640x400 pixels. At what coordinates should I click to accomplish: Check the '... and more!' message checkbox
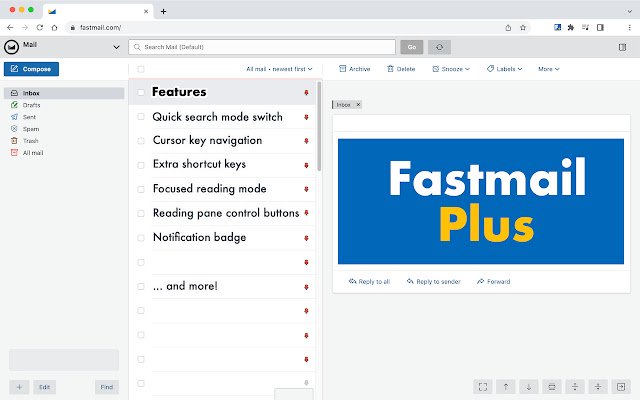tap(141, 286)
